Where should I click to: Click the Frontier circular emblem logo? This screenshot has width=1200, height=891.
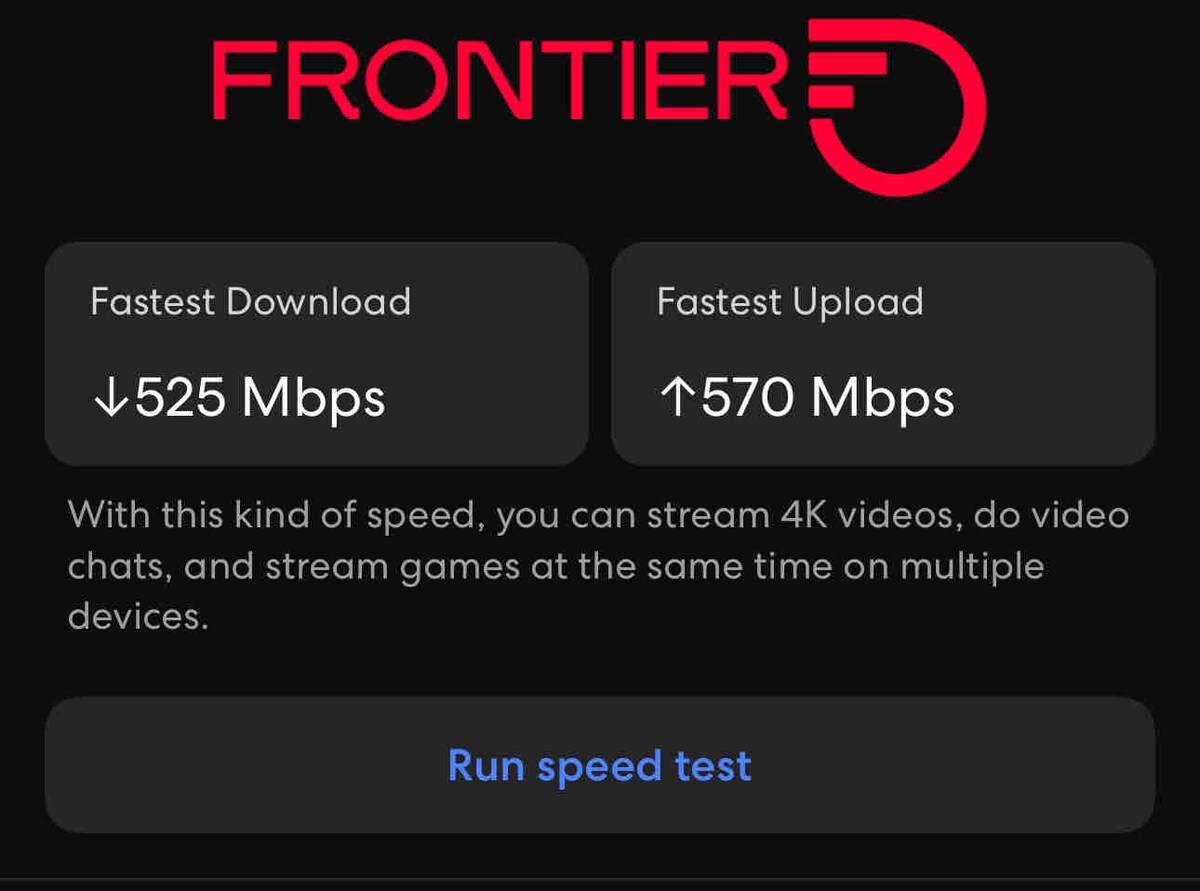pyautogui.click(x=895, y=108)
